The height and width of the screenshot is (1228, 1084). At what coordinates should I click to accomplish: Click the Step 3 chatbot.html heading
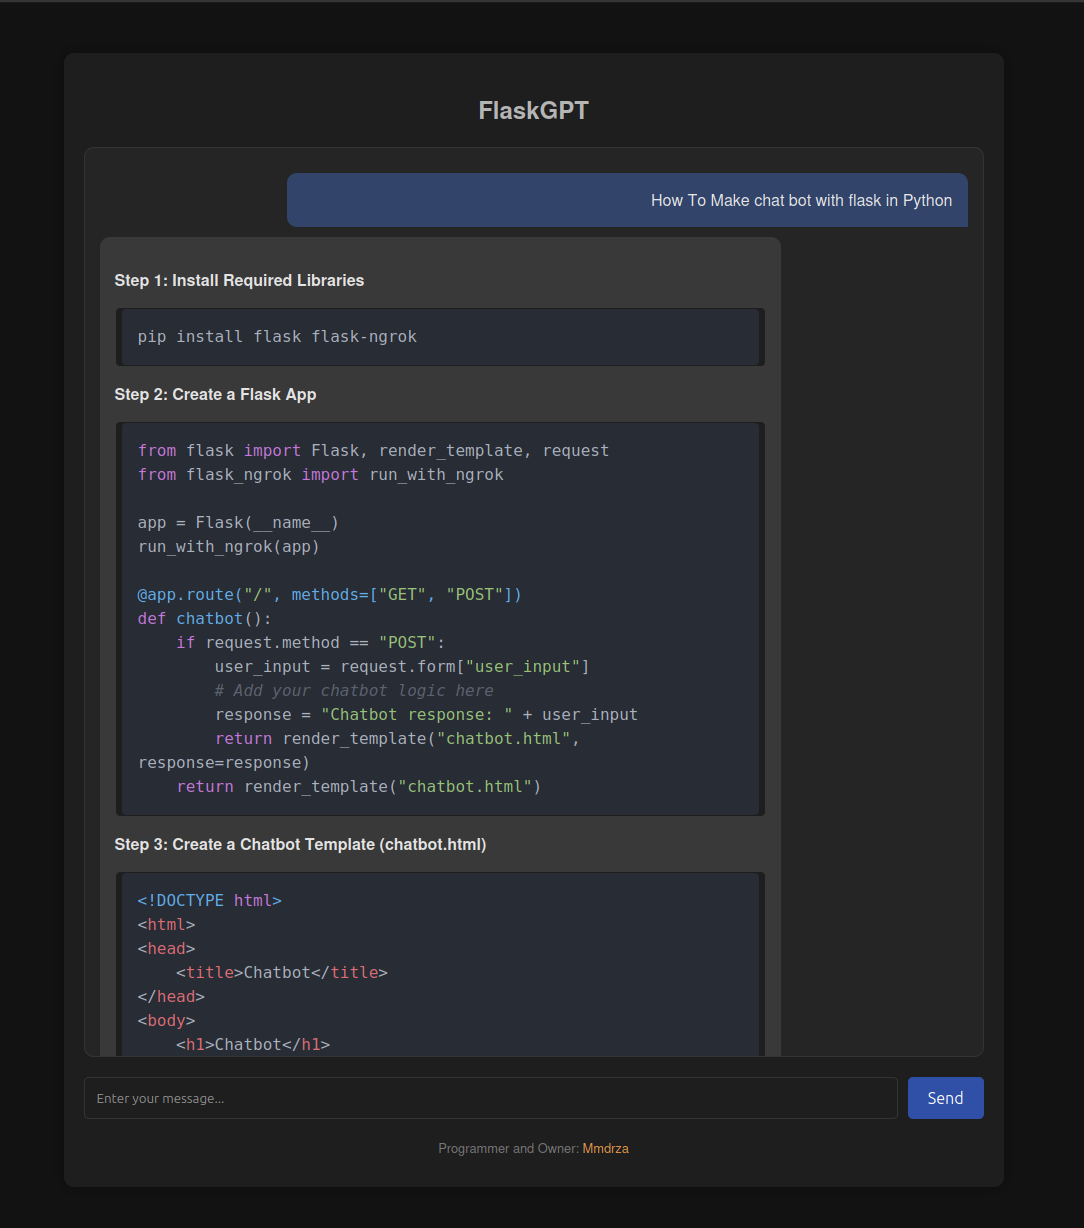pyautogui.click(x=300, y=844)
